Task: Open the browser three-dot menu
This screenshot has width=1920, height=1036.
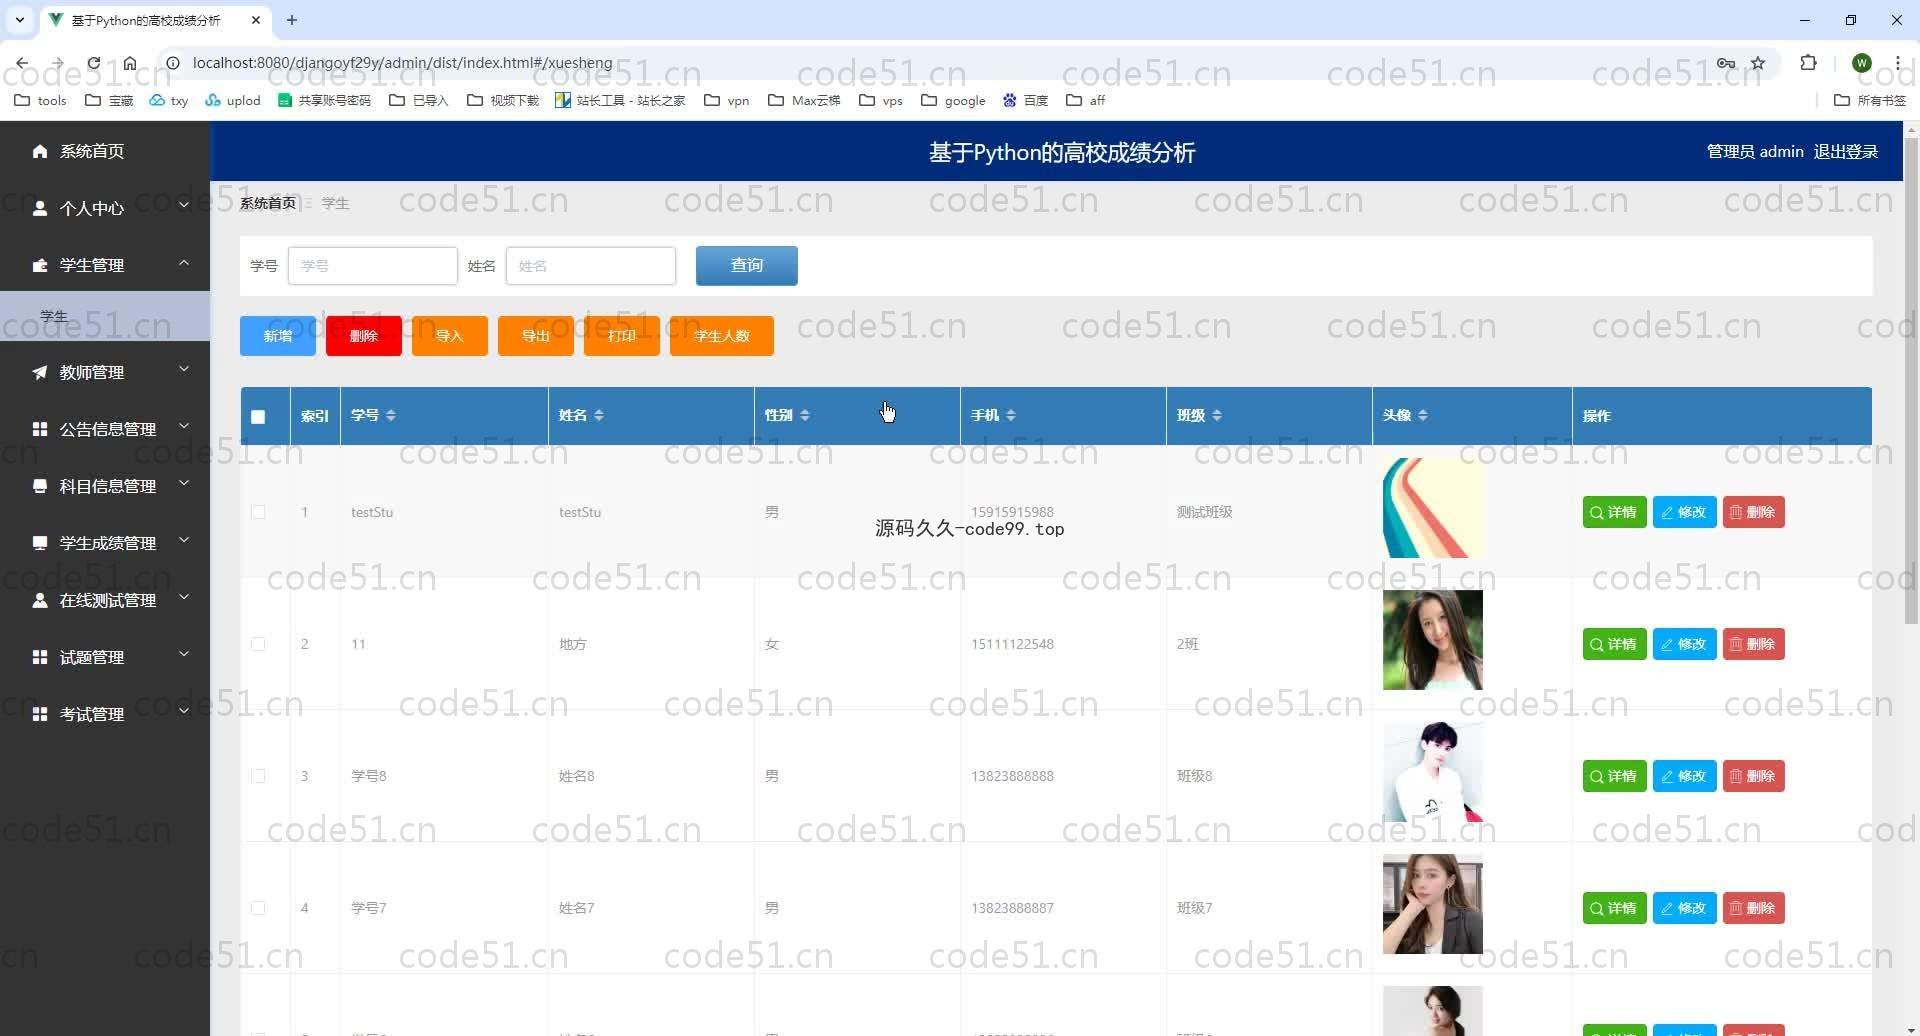Action: point(1897,63)
